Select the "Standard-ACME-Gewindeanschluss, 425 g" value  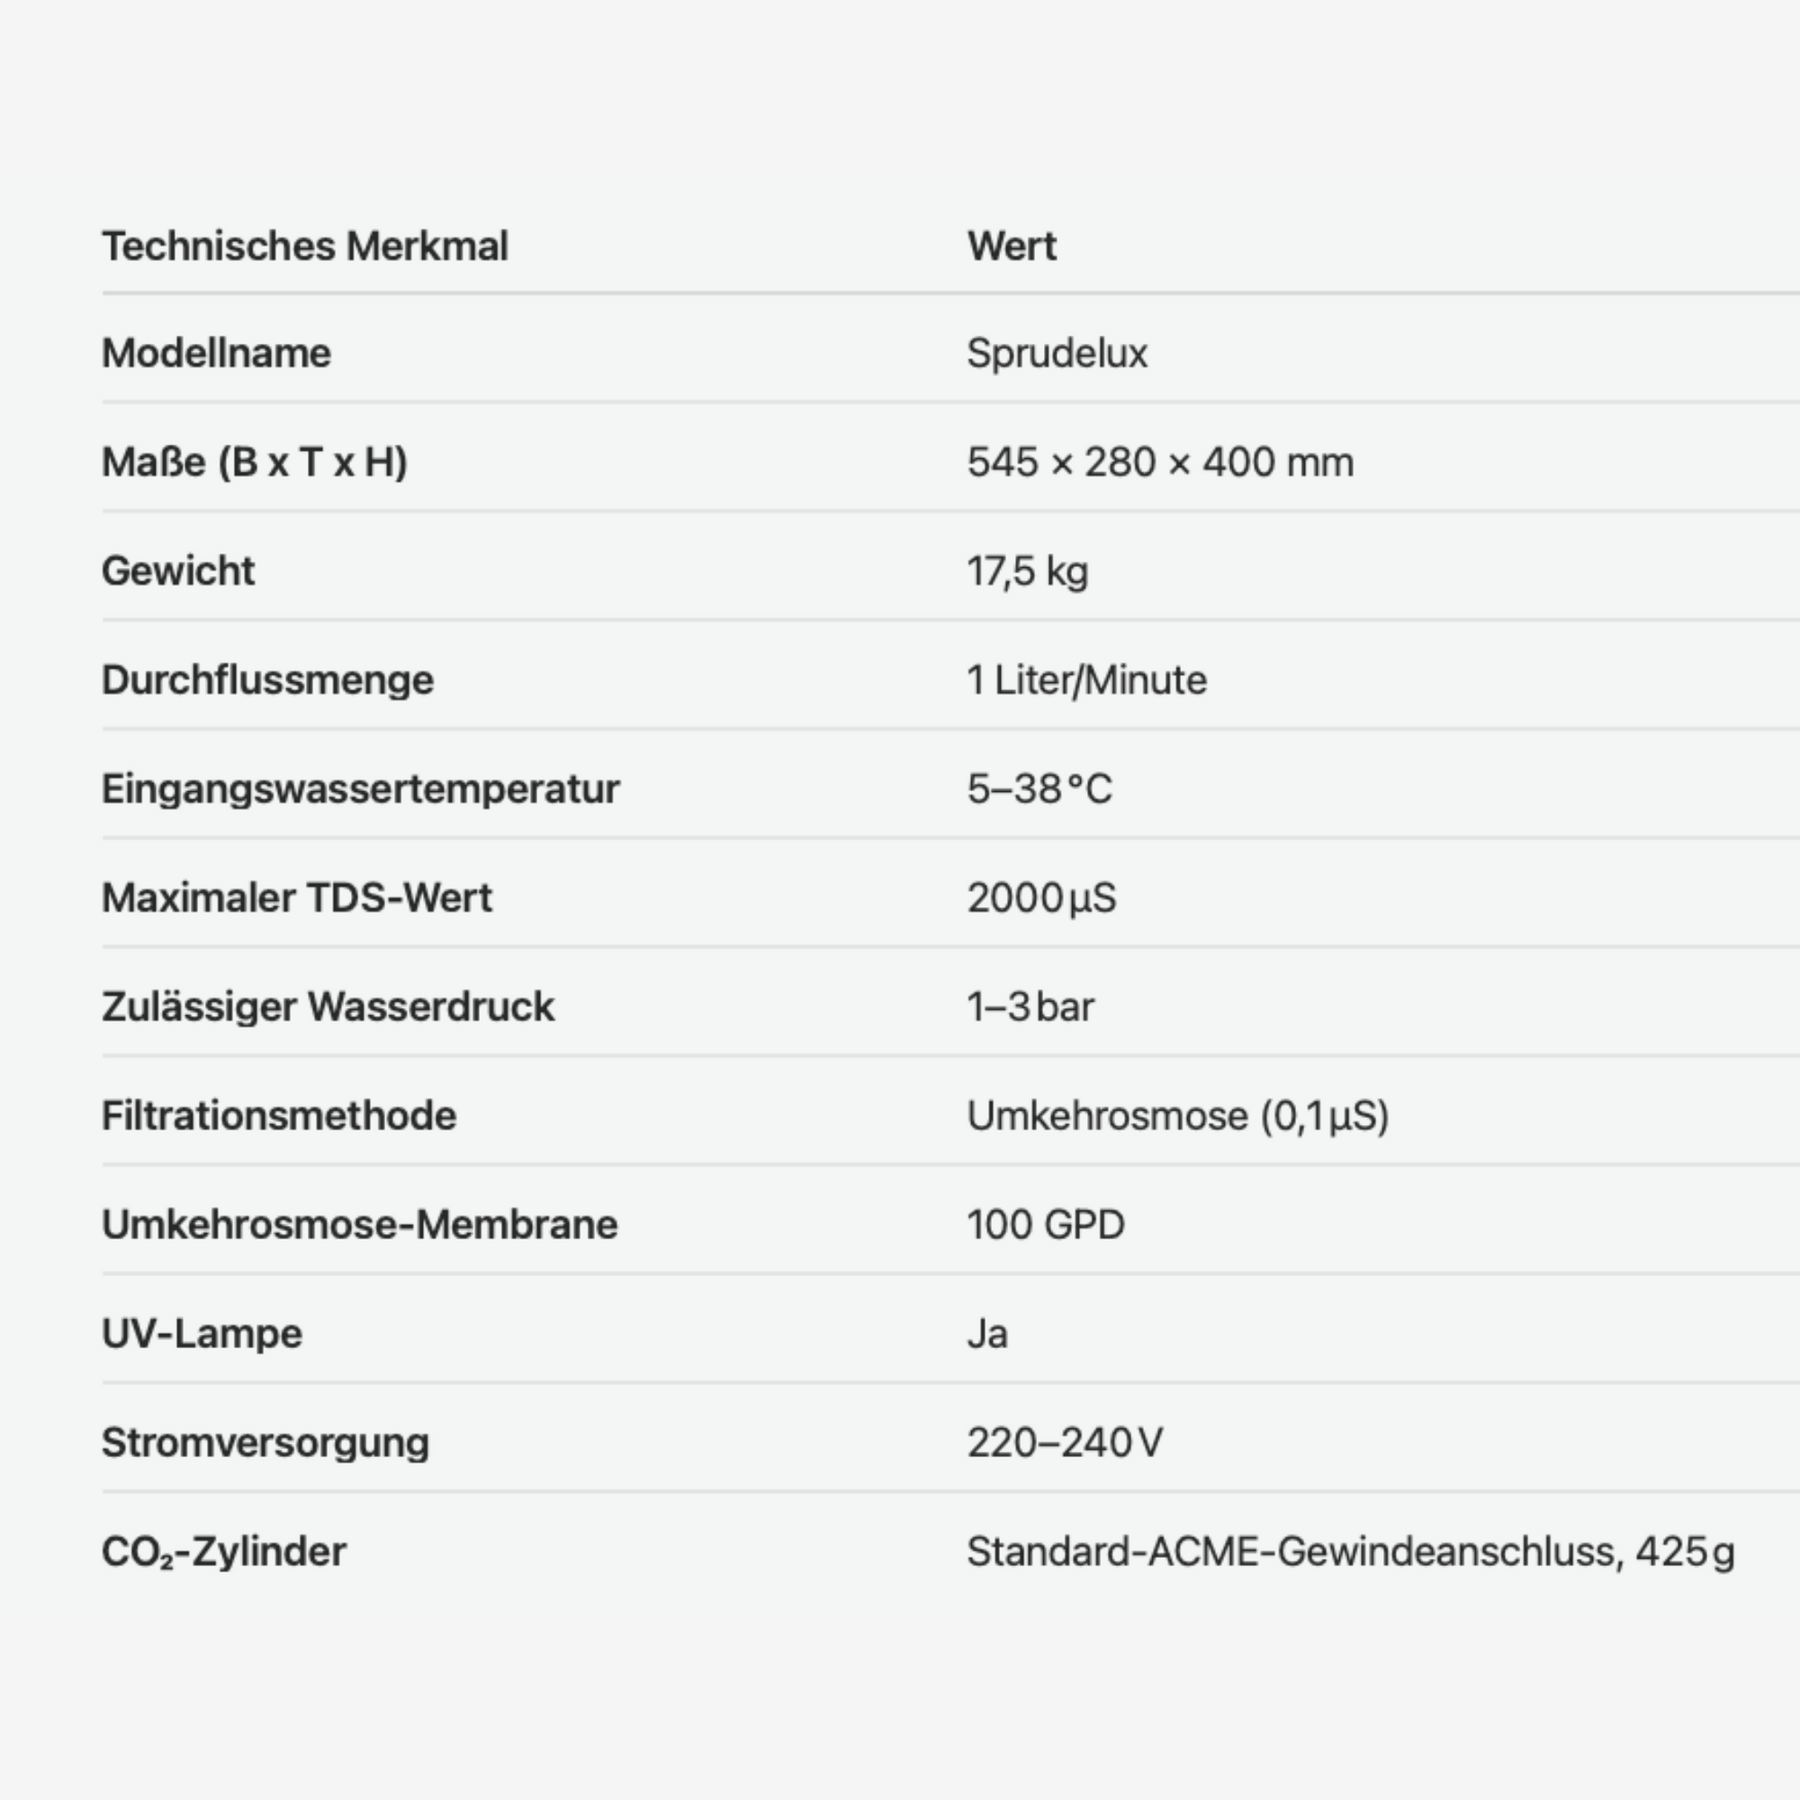point(1350,1552)
